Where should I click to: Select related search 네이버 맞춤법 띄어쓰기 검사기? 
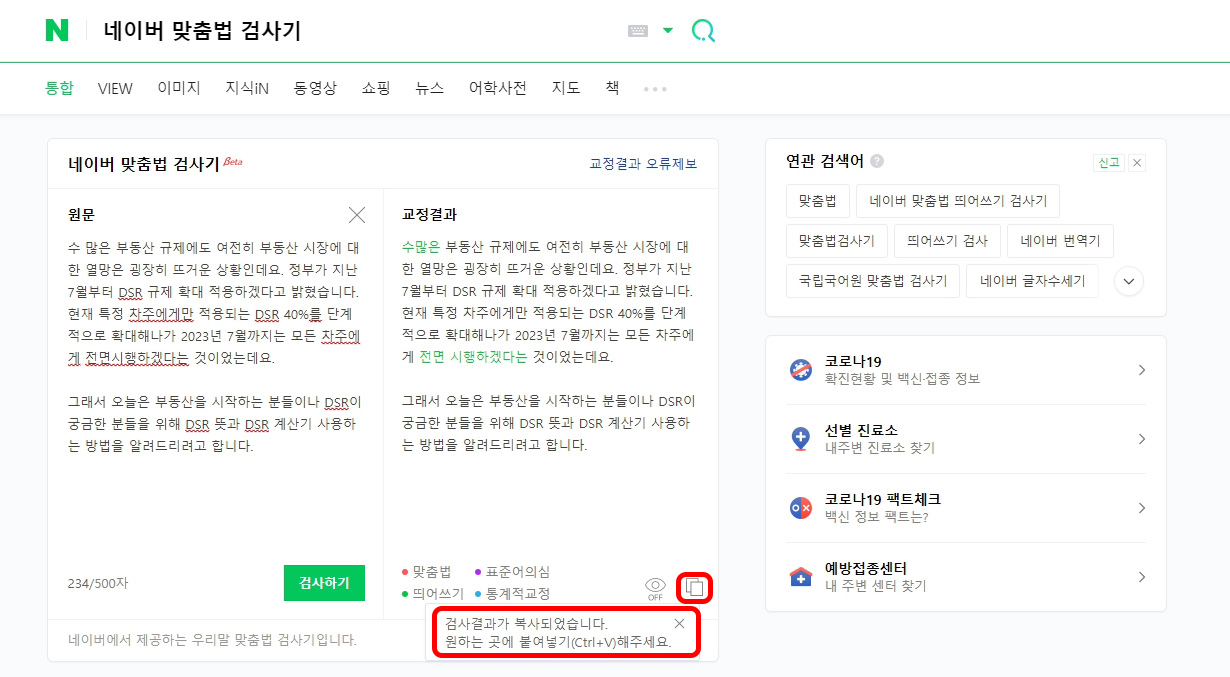[958, 201]
